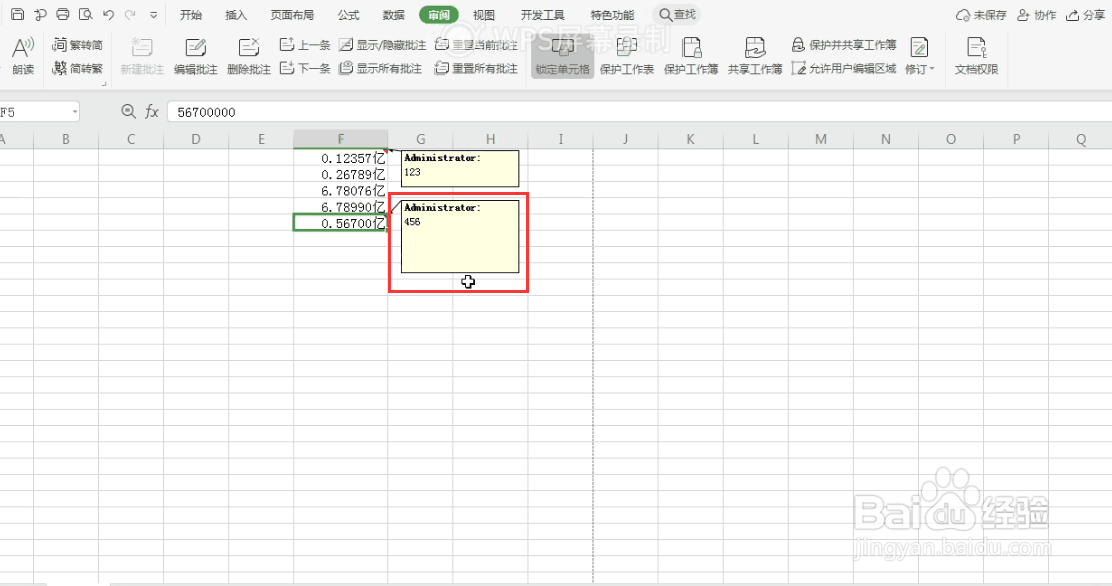Toggle 锁定单元格 lock cell button

pyautogui.click(x=562, y=56)
